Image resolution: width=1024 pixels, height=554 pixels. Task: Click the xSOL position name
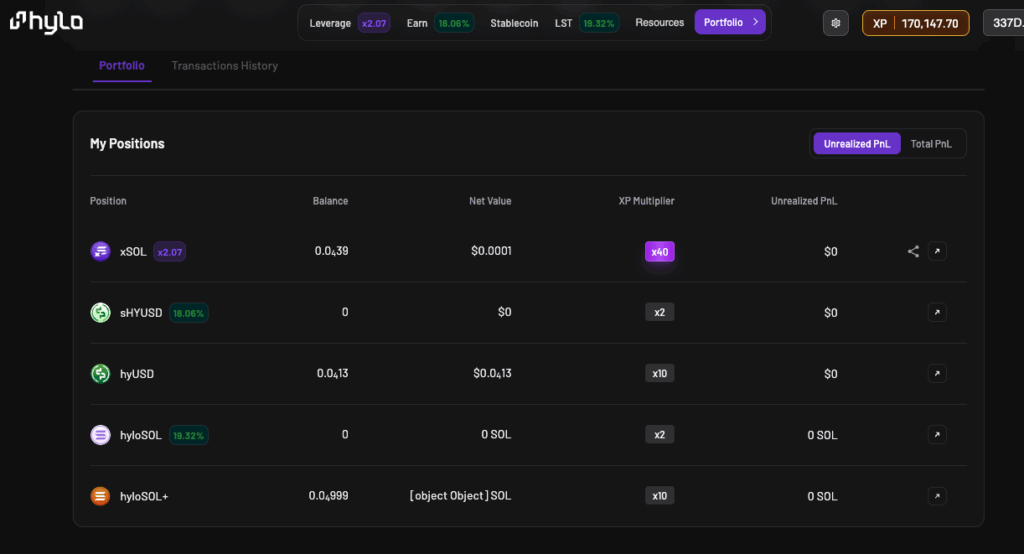pos(133,252)
